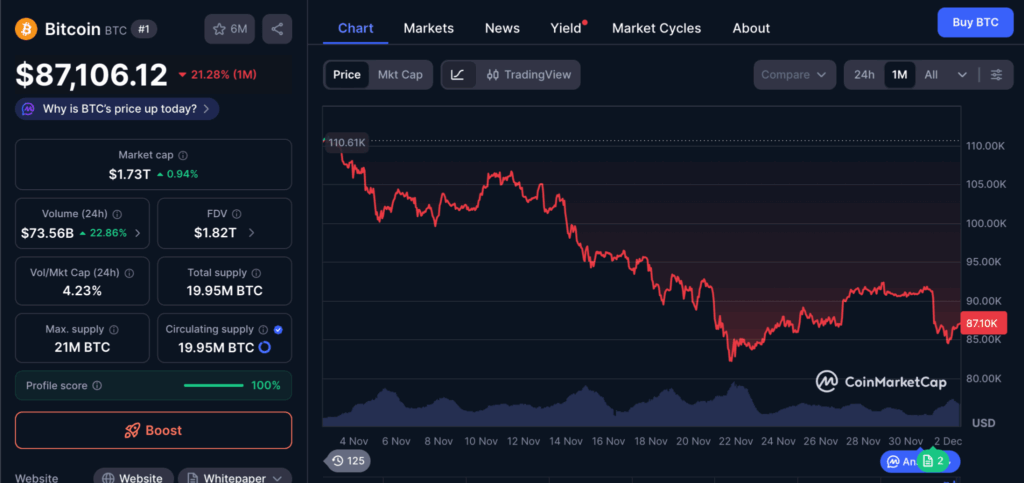
Task: Open chart settings sliders icon
Action: point(995,75)
